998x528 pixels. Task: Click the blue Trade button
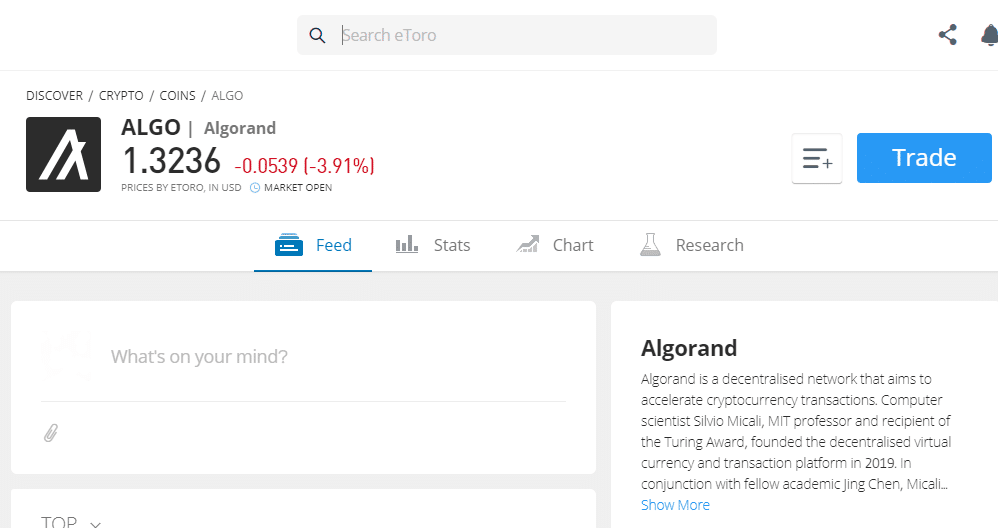(x=924, y=158)
